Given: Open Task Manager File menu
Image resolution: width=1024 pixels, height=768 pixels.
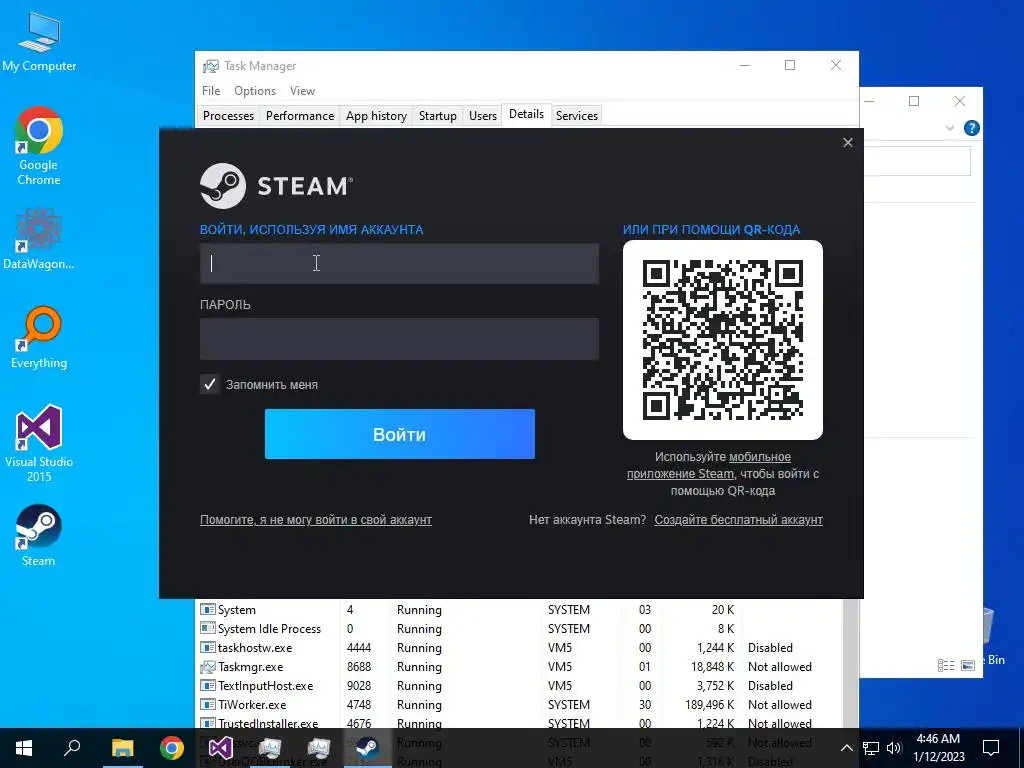Looking at the screenshot, I should pyautogui.click(x=211, y=91).
